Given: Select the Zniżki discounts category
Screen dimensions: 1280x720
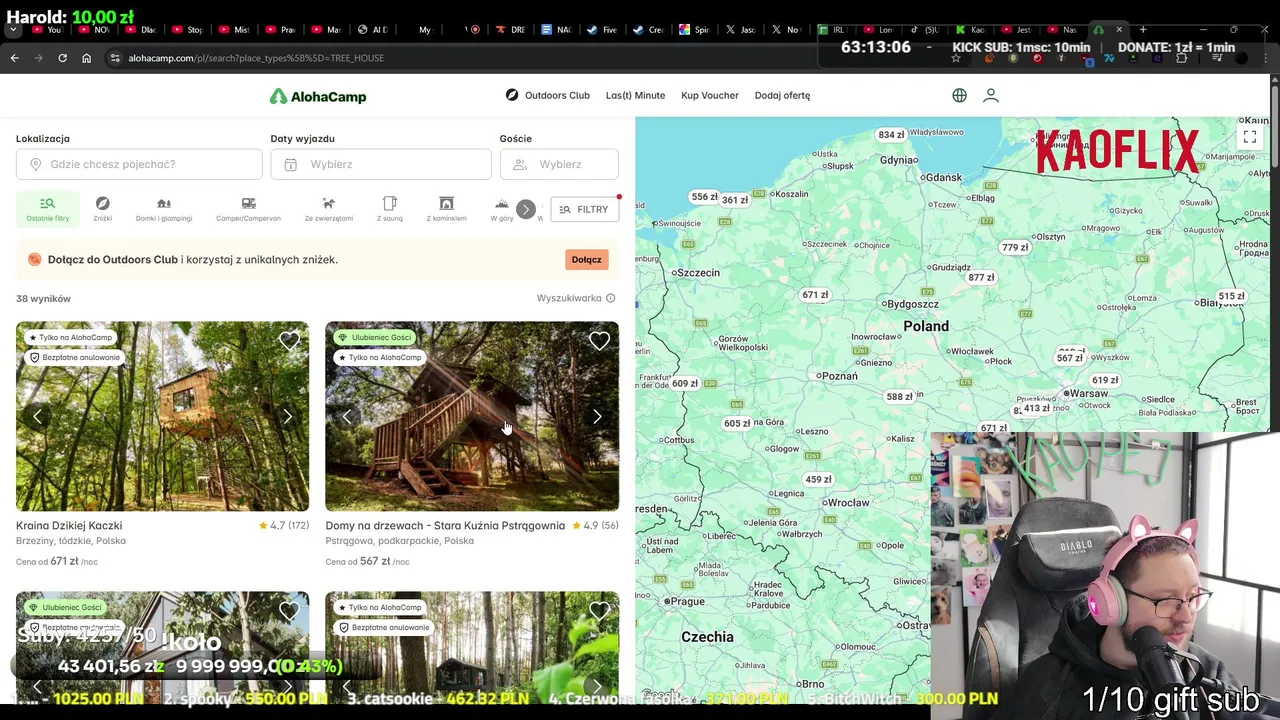Looking at the screenshot, I should coord(102,208).
